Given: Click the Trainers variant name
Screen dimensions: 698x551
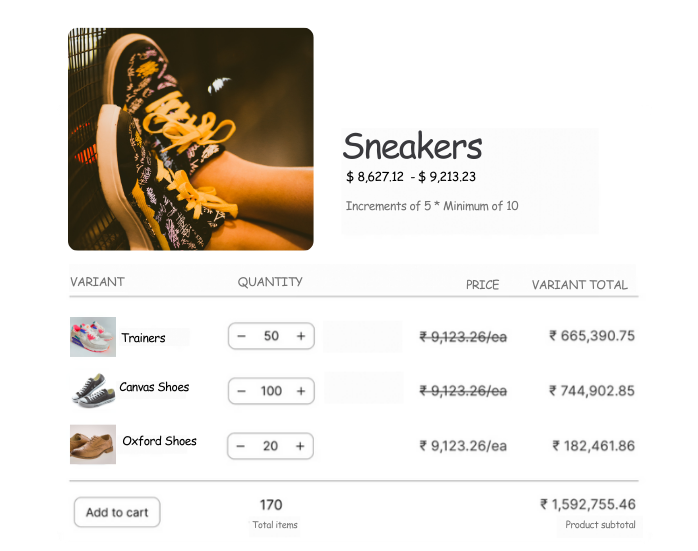Looking at the screenshot, I should 144,338.
